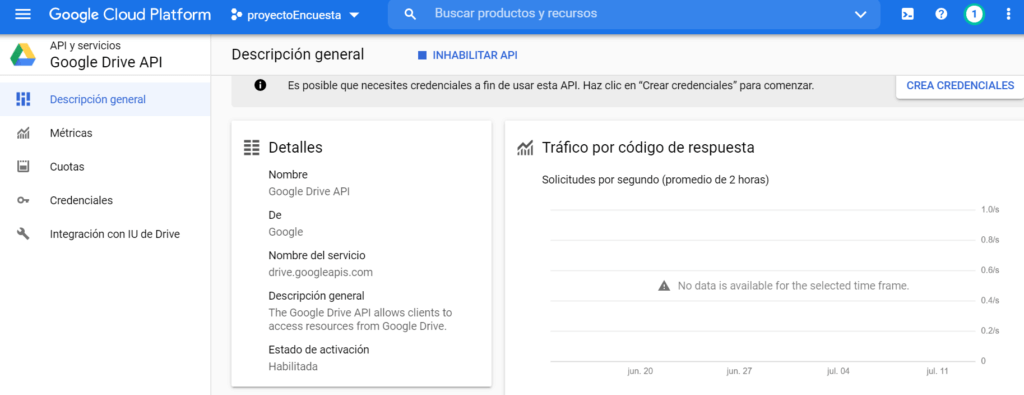This screenshot has height=395, width=1024.
Task: Open Integración con IU de Drive
Action: click(105, 234)
